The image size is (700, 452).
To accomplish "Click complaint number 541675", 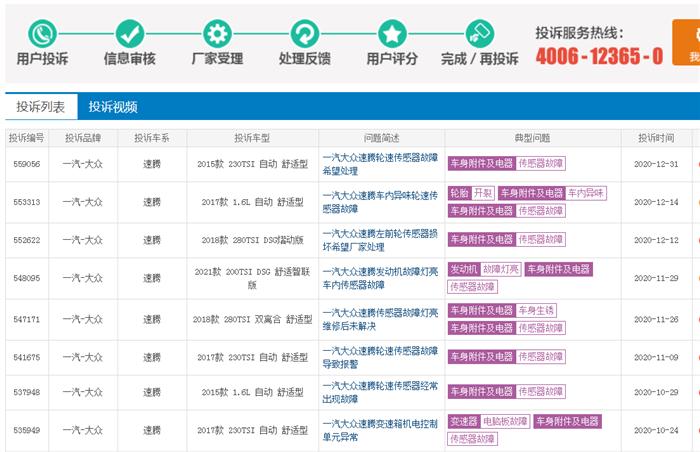I will pyautogui.click(x=27, y=357).
